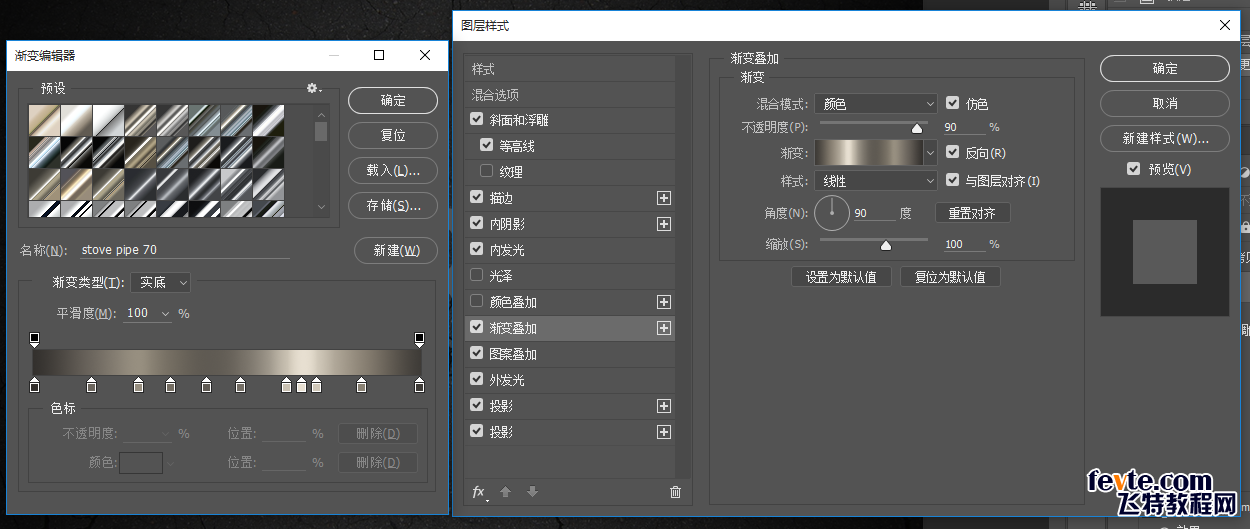The height and width of the screenshot is (529, 1250).
Task: Open the 样式 dropdown showing 线性
Action: pos(875,181)
